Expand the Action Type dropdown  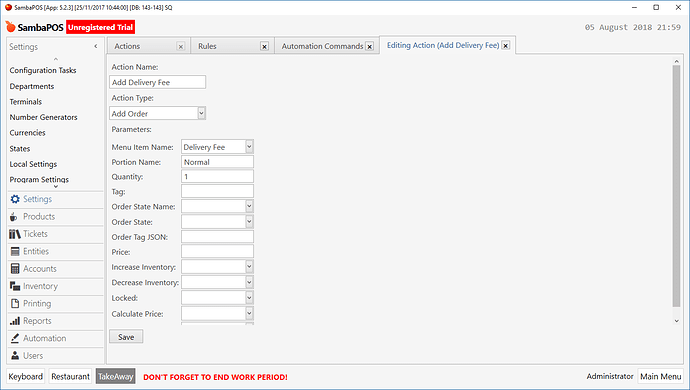tap(201, 113)
